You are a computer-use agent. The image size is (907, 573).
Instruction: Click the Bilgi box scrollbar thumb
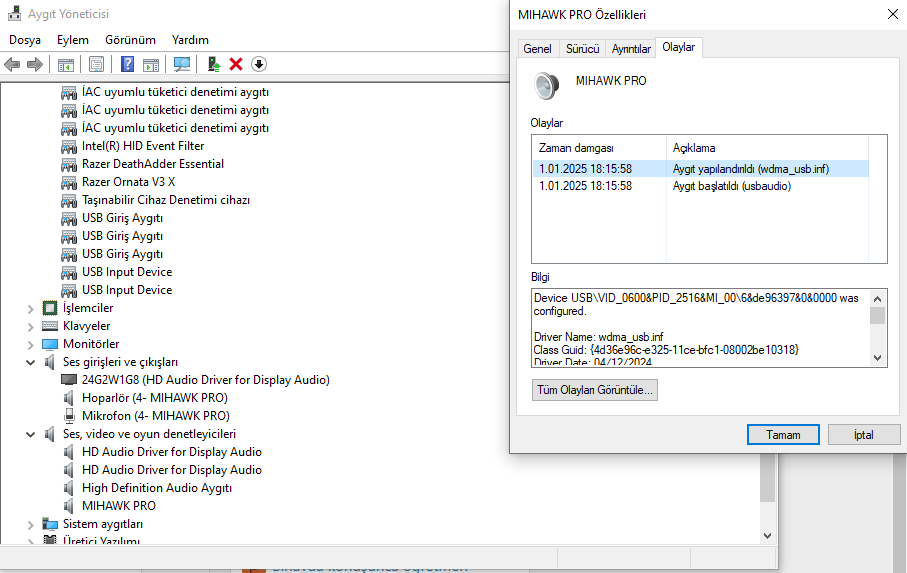pyautogui.click(x=877, y=316)
